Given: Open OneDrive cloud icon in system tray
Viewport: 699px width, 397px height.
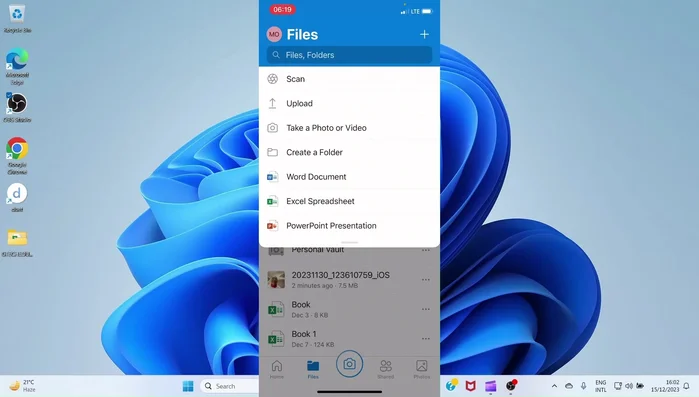Looking at the screenshot, I should coord(569,386).
